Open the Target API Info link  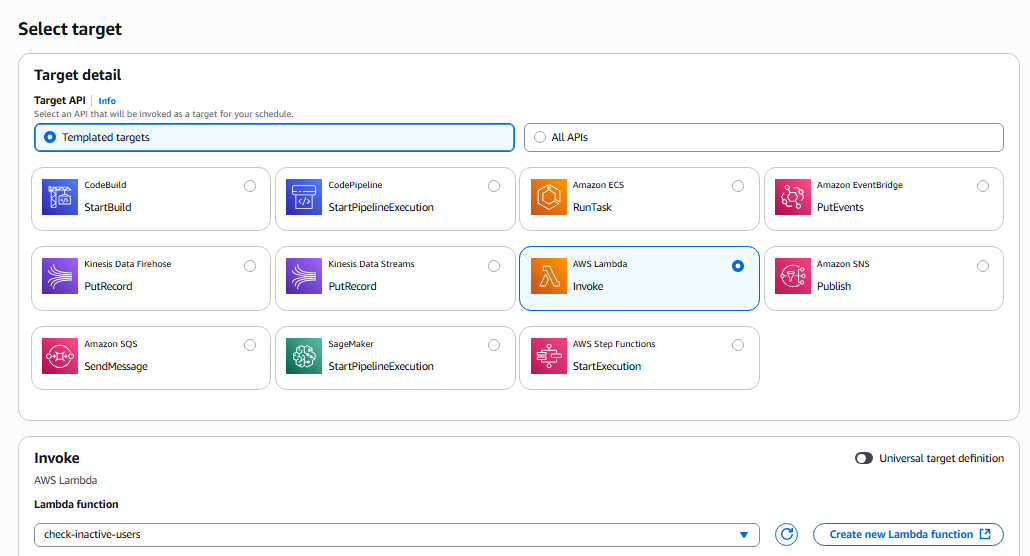click(107, 101)
